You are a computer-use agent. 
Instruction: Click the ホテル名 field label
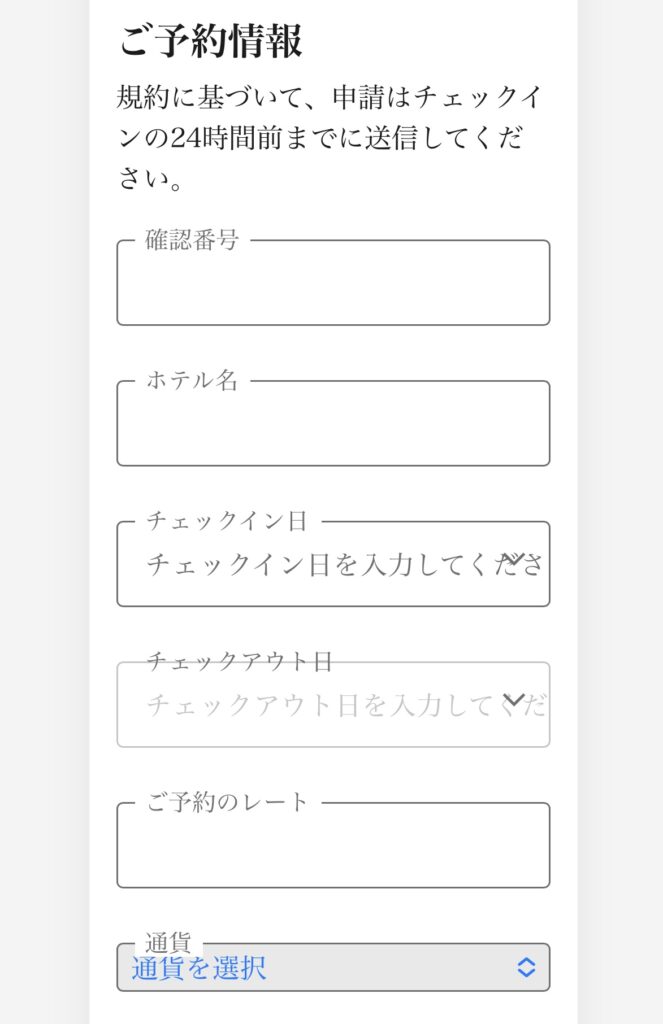tap(192, 381)
